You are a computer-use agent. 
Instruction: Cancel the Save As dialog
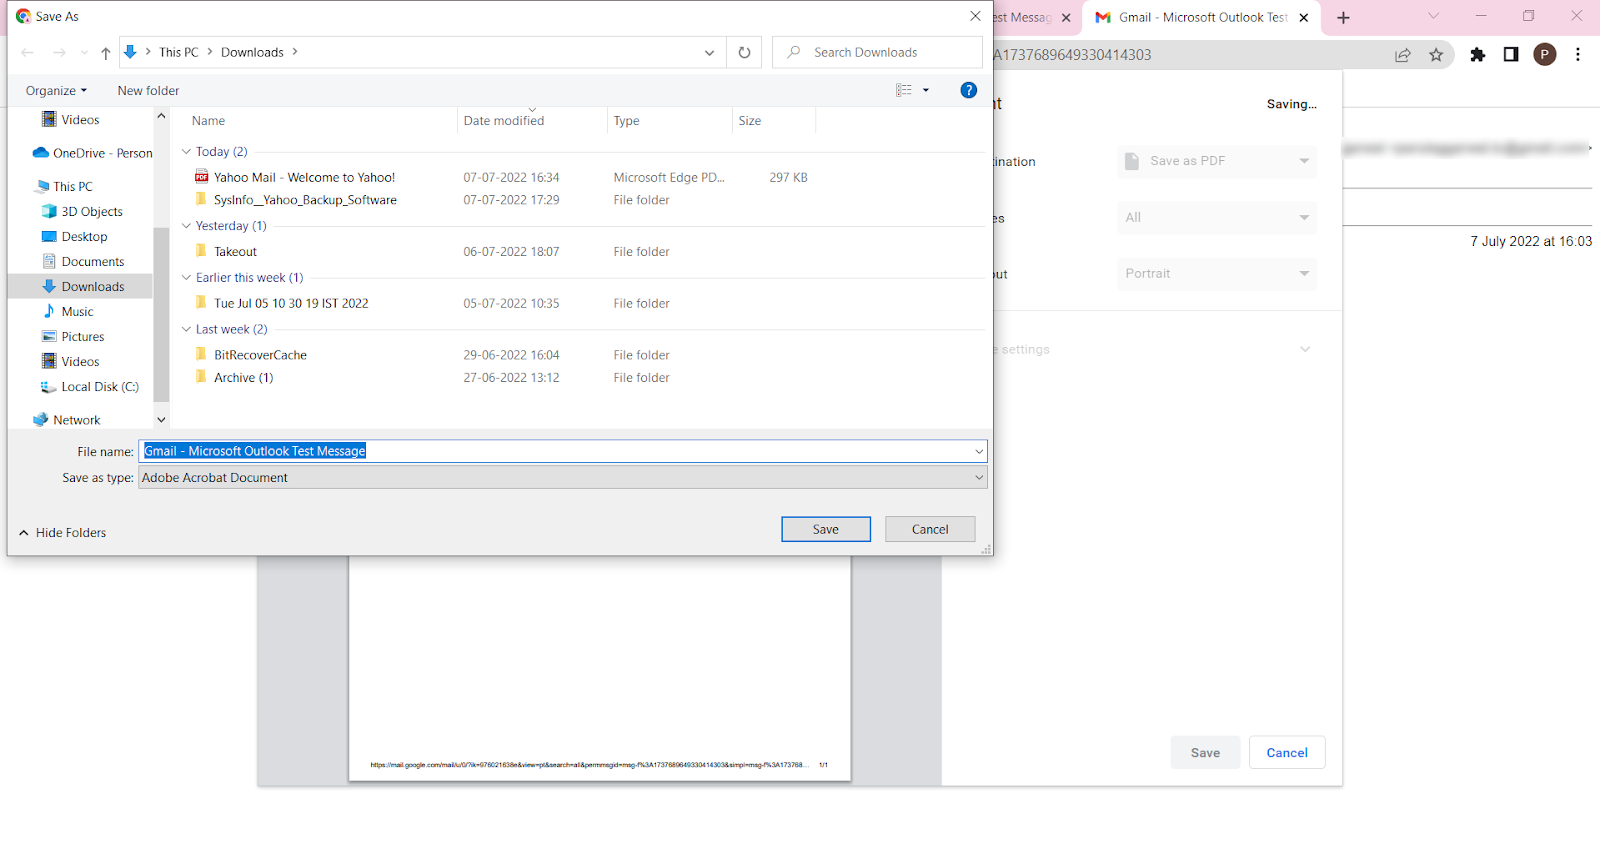(930, 529)
